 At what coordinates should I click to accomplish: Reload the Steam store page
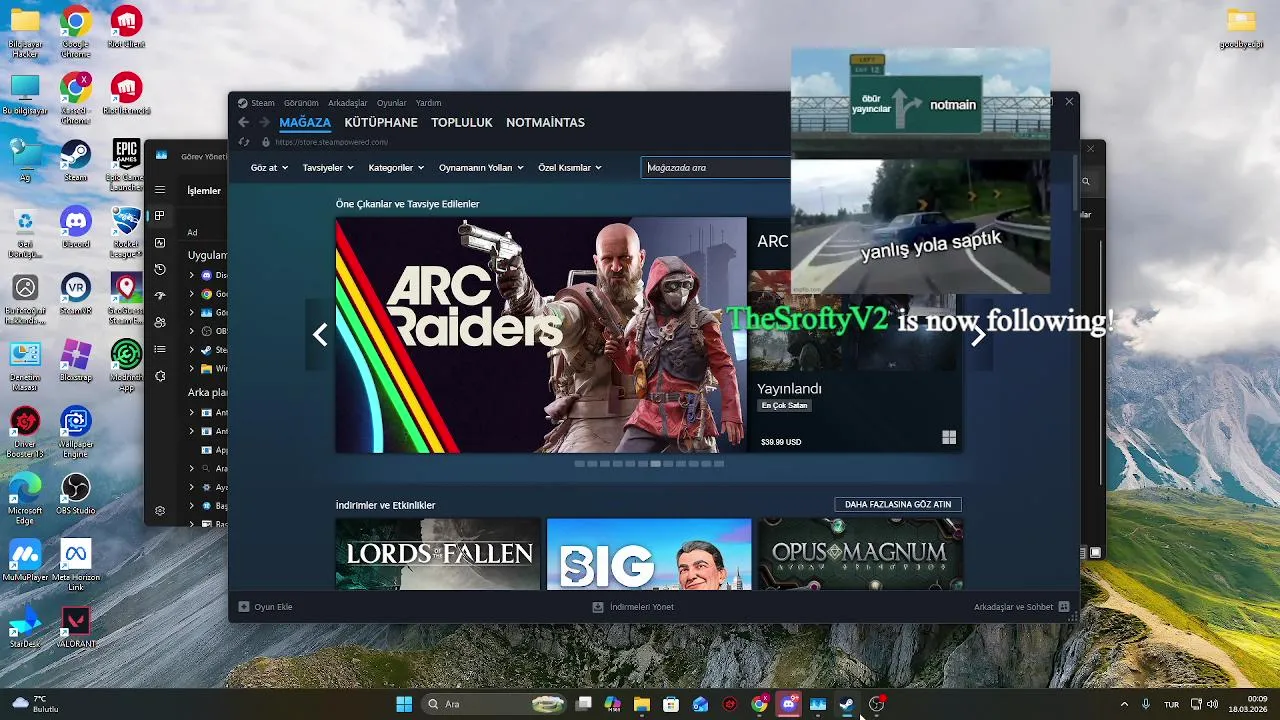click(244, 142)
